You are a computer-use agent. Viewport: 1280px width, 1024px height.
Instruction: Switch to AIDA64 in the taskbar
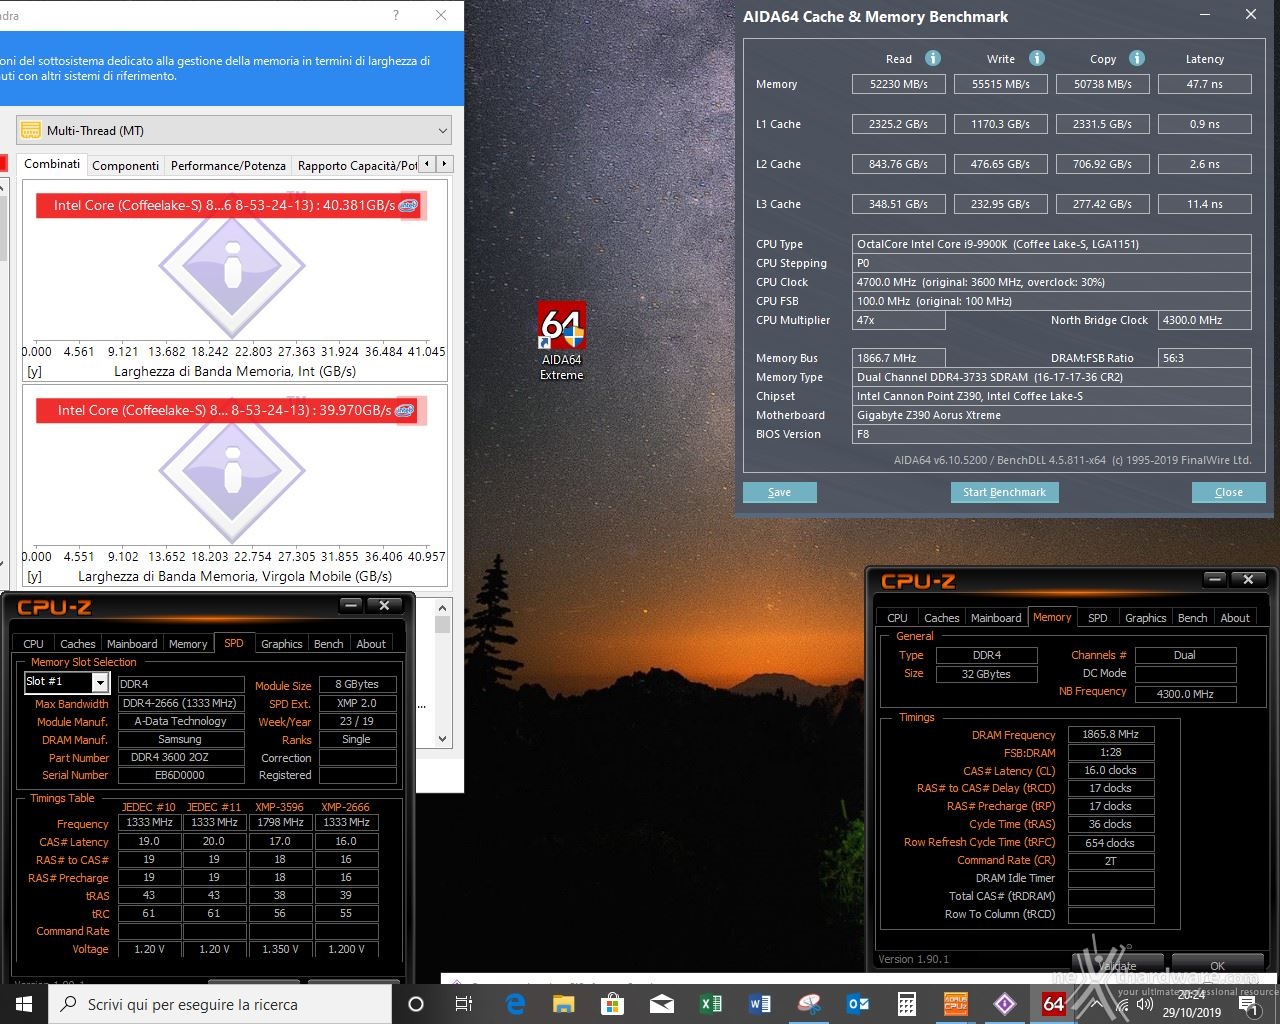[x=1053, y=1004]
